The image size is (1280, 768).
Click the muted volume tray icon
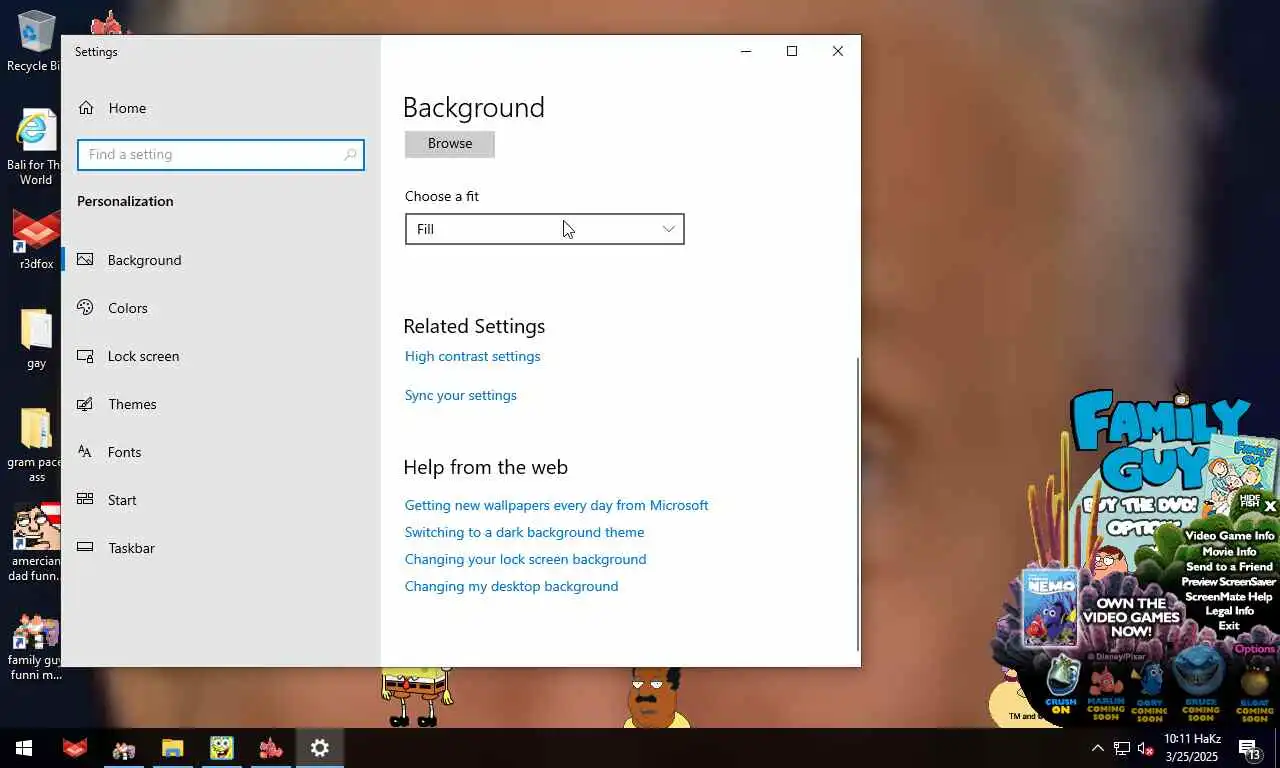coord(1146,748)
